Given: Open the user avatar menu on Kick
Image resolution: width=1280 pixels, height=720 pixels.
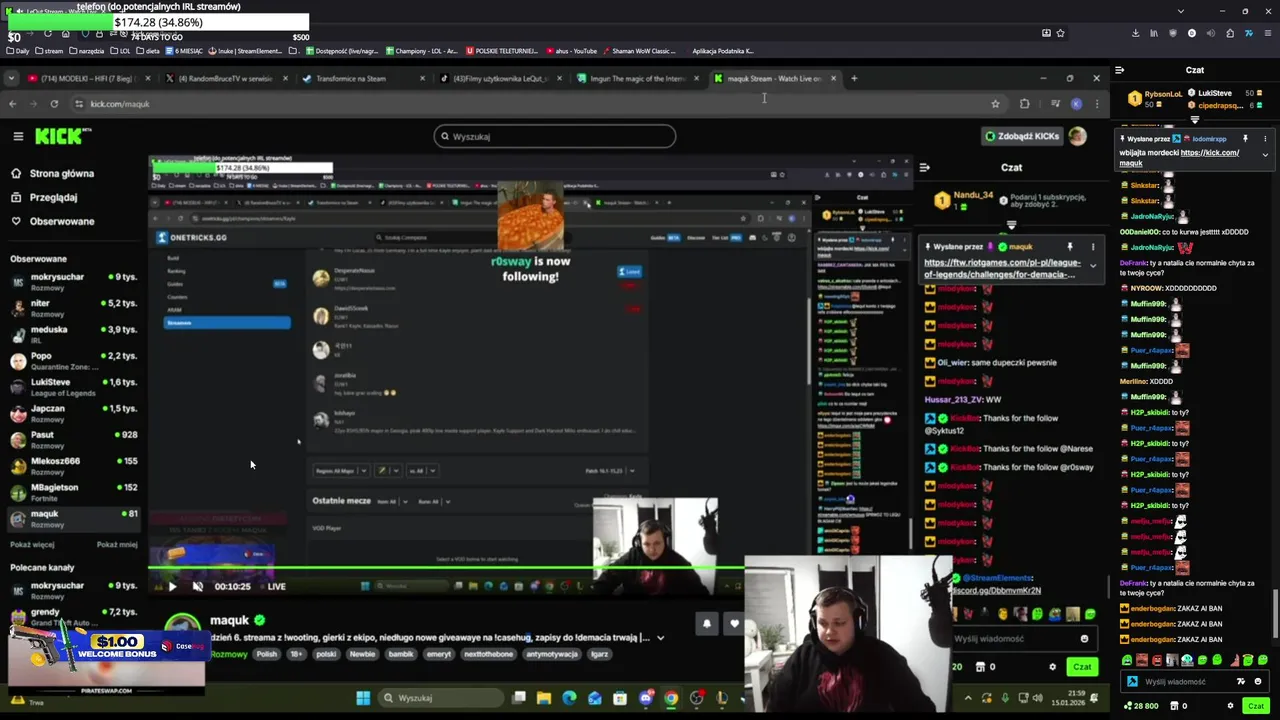Looking at the screenshot, I should click(x=1077, y=136).
